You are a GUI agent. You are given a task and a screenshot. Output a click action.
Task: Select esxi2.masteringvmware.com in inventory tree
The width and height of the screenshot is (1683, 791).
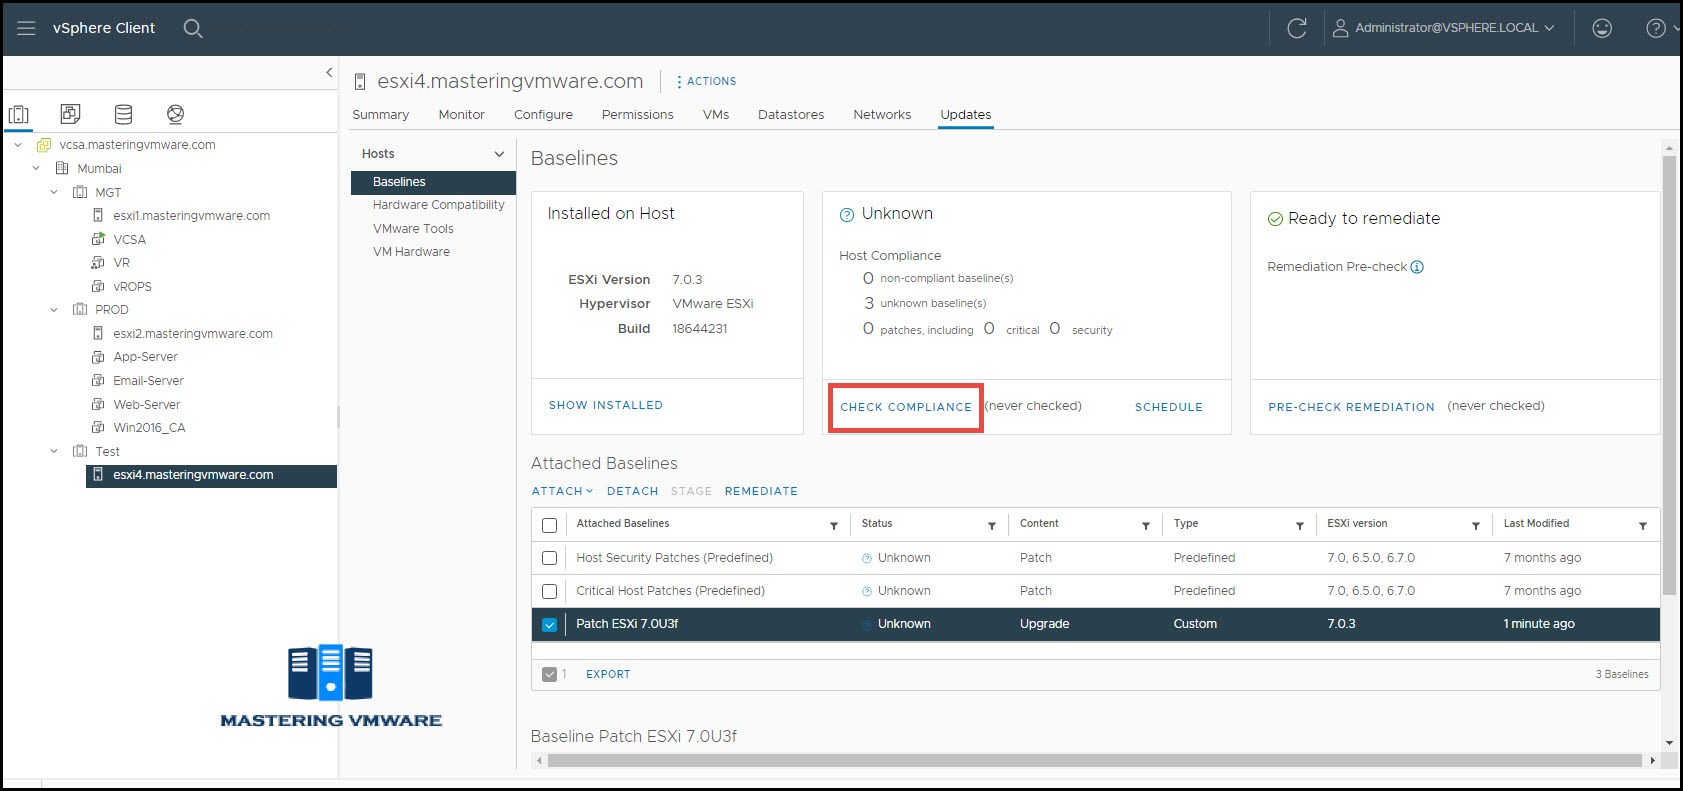[x=193, y=334]
